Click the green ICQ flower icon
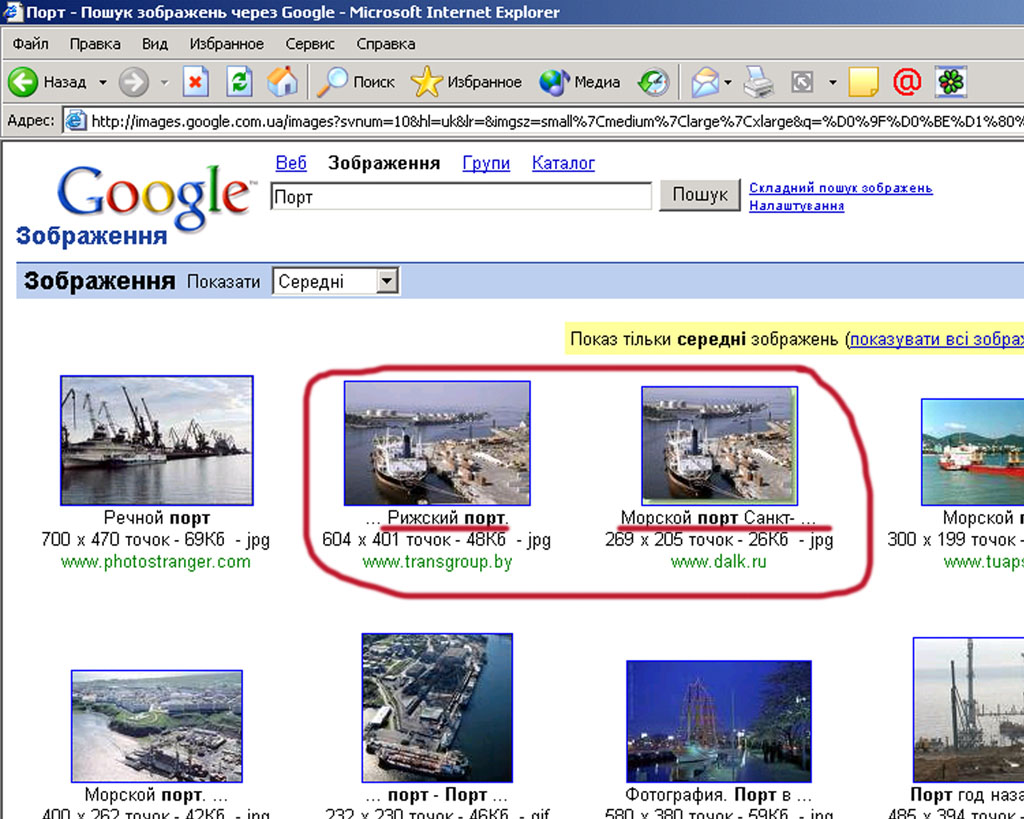The width and height of the screenshot is (1024, 819). point(950,82)
